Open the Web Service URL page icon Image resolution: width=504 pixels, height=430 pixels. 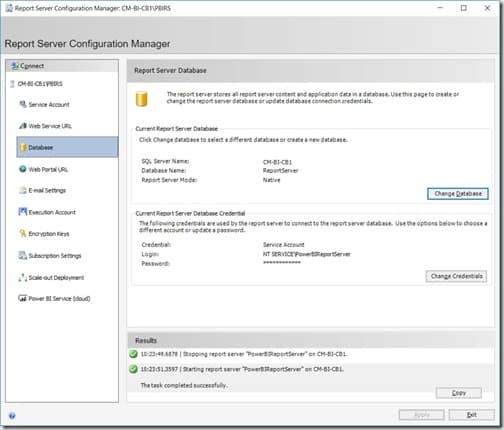23,126
